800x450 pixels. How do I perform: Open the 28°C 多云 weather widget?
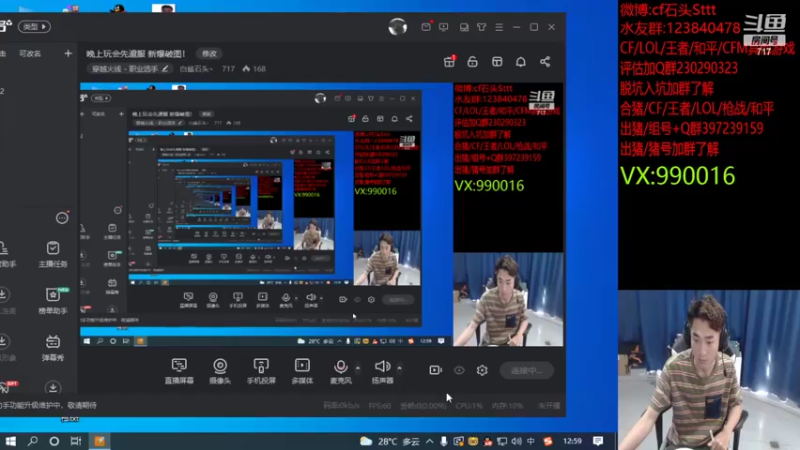point(390,441)
